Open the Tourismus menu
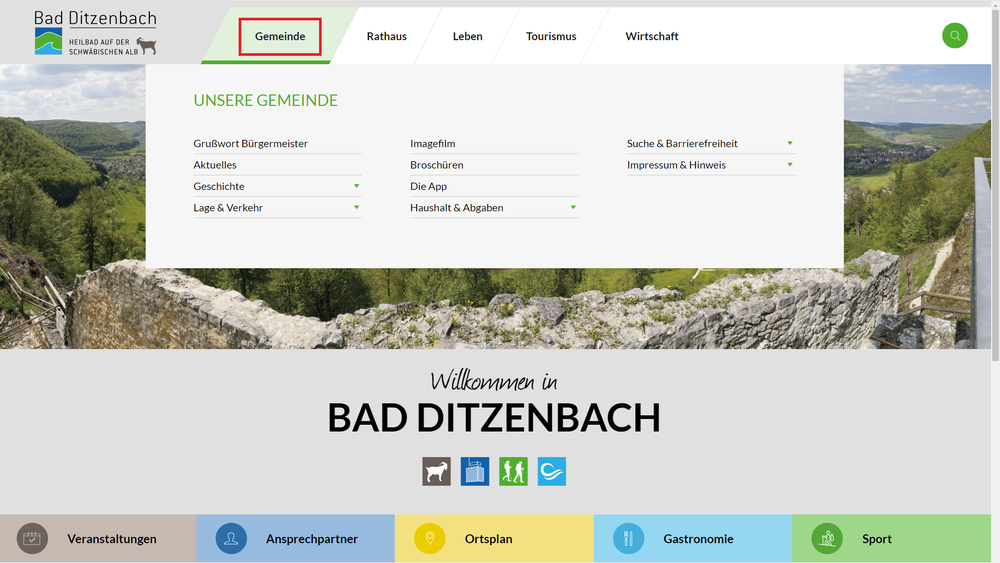The image size is (1000, 563). [x=551, y=36]
